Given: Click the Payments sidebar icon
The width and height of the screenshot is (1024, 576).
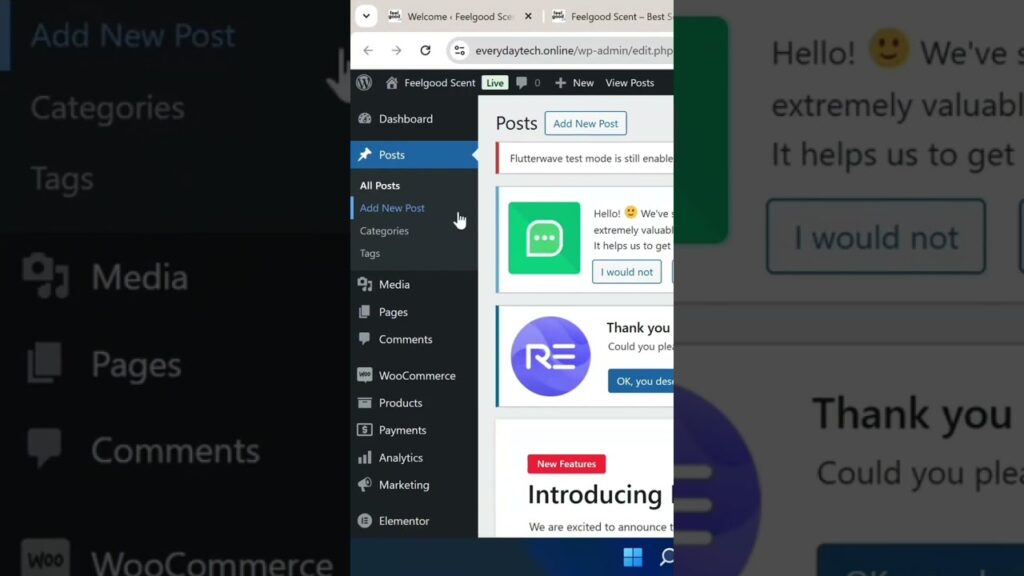Looking at the screenshot, I should 365,431.
